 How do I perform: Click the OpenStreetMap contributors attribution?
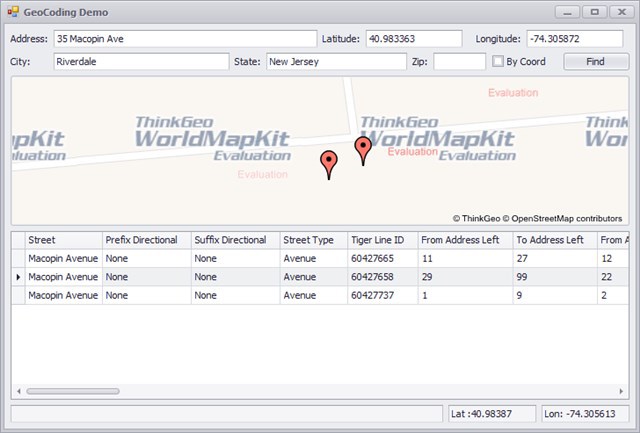coord(562,218)
